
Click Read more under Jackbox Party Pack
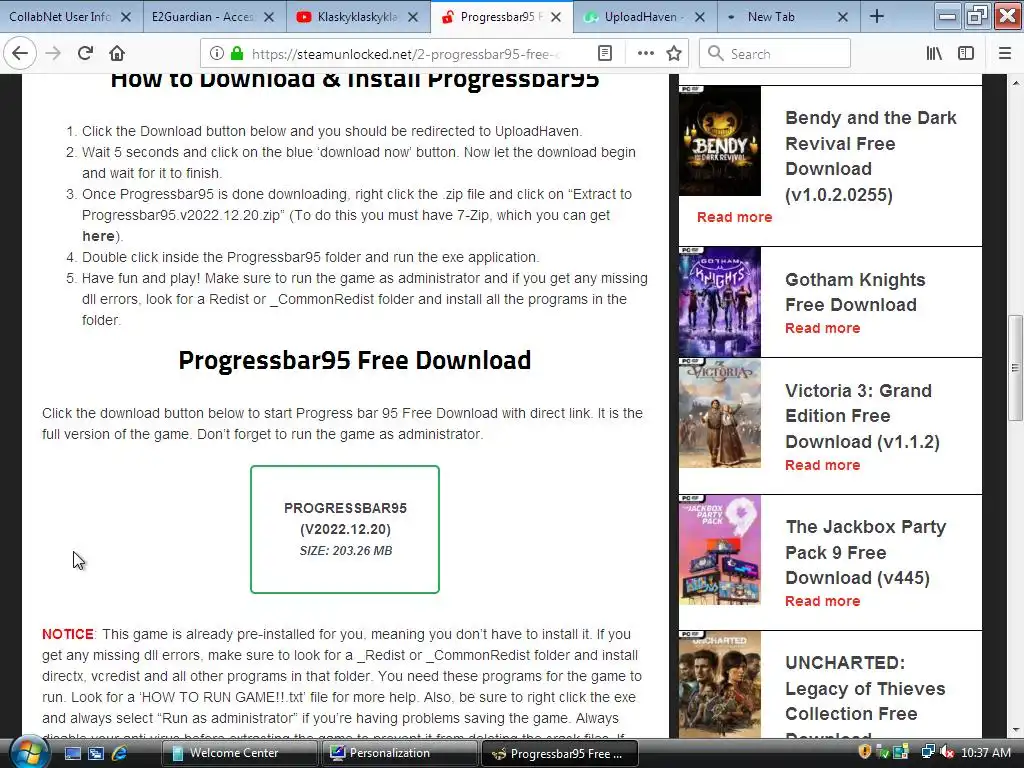822,601
